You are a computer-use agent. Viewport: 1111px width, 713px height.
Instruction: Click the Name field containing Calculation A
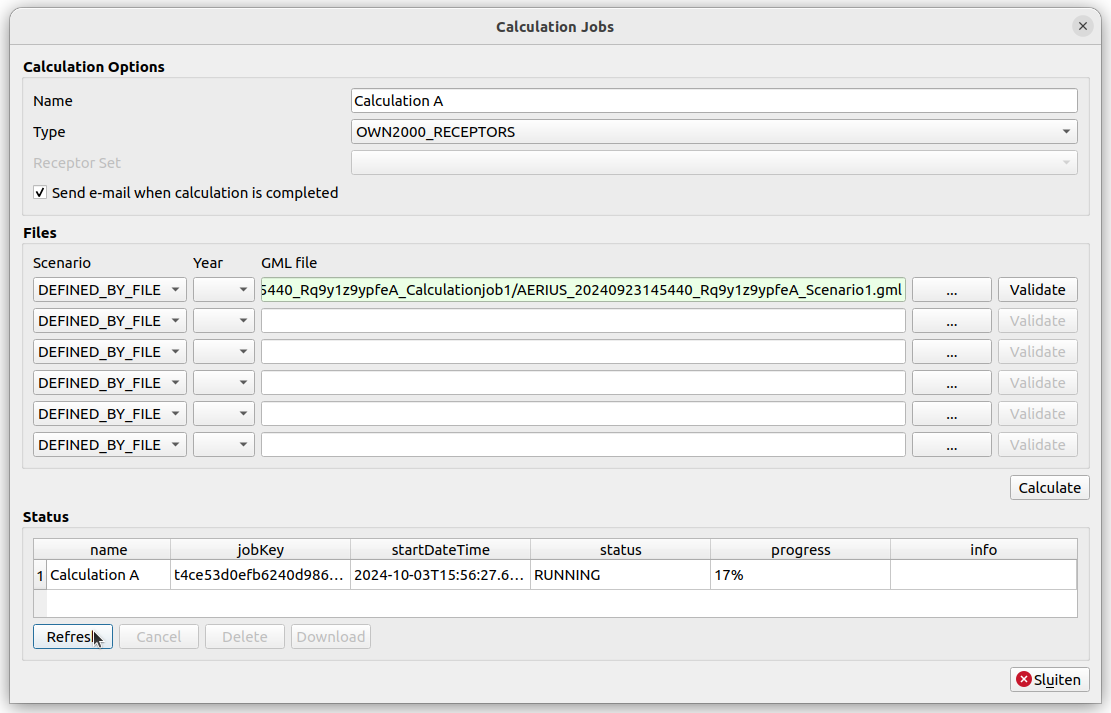point(714,101)
